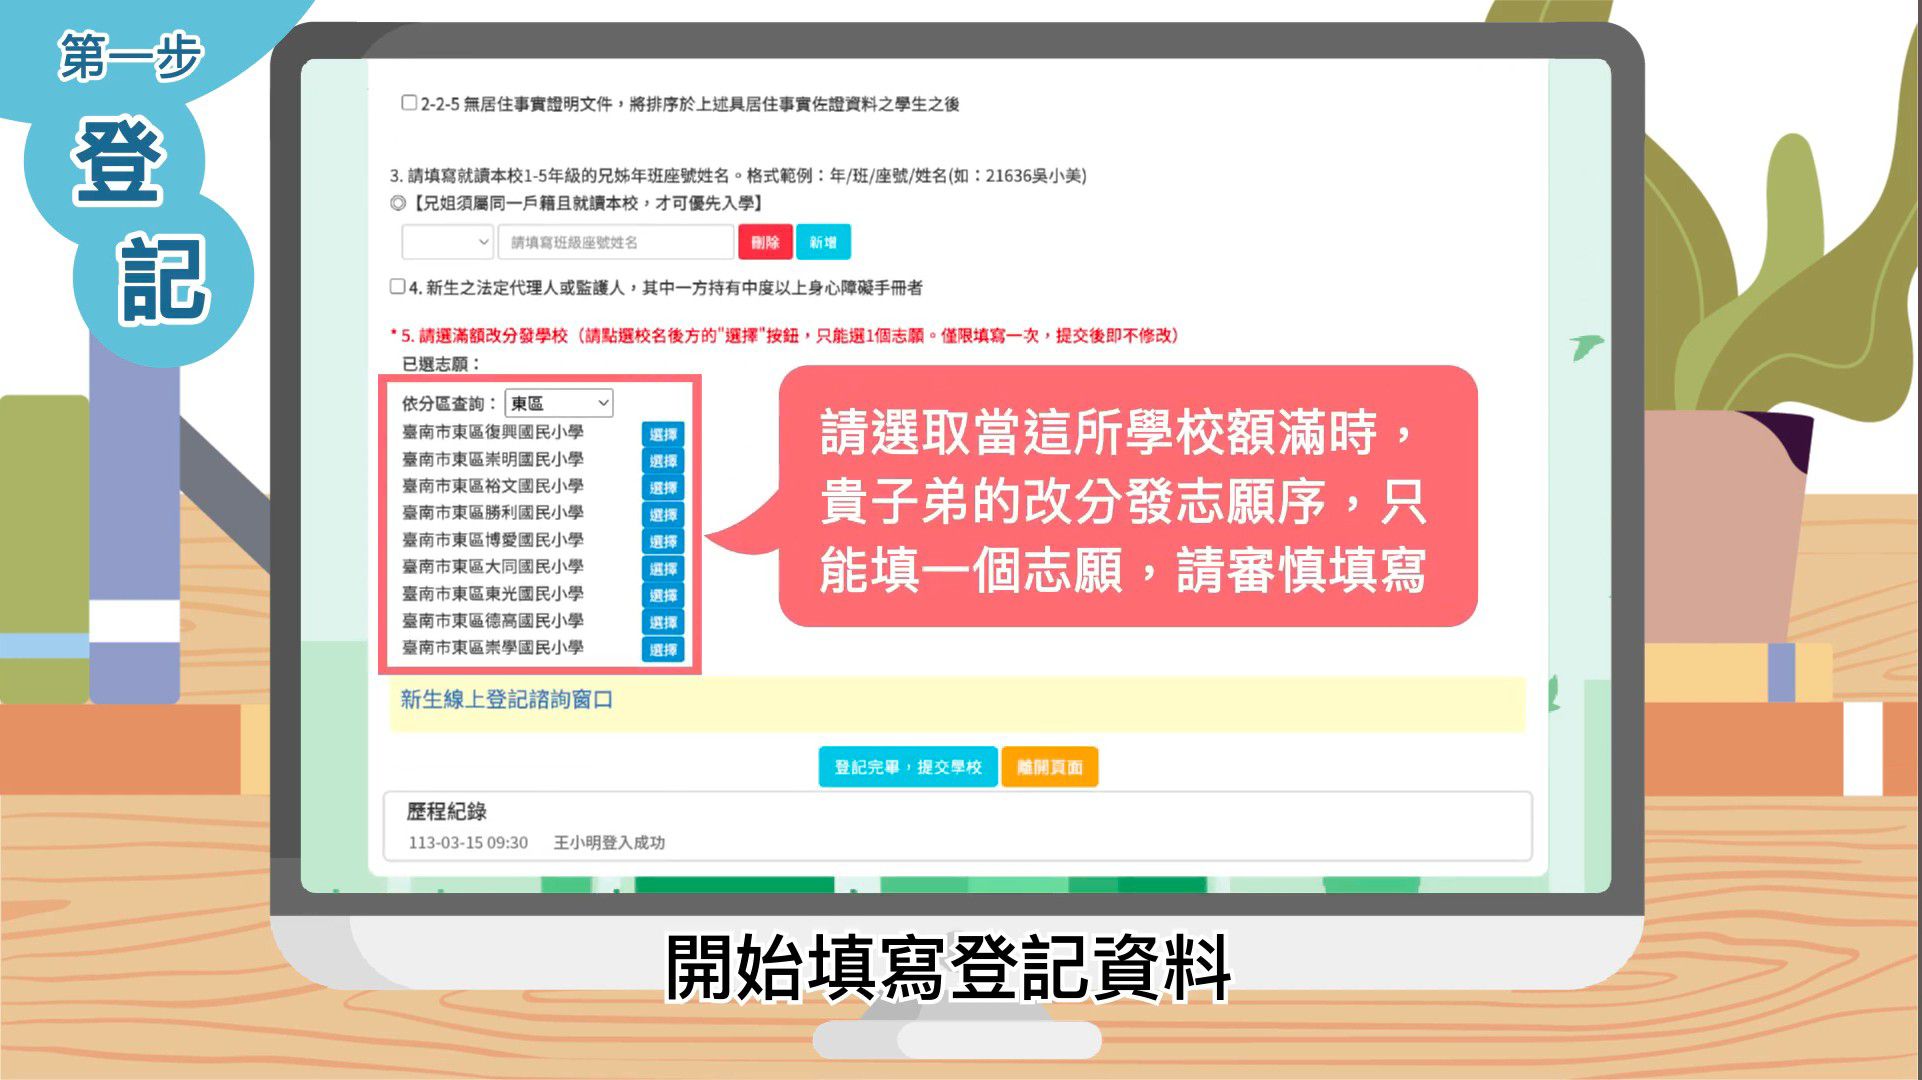Choose 崇學國民小學 via its 選擇 button
Screen dimensions: 1922x1080
pyautogui.click(x=663, y=650)
